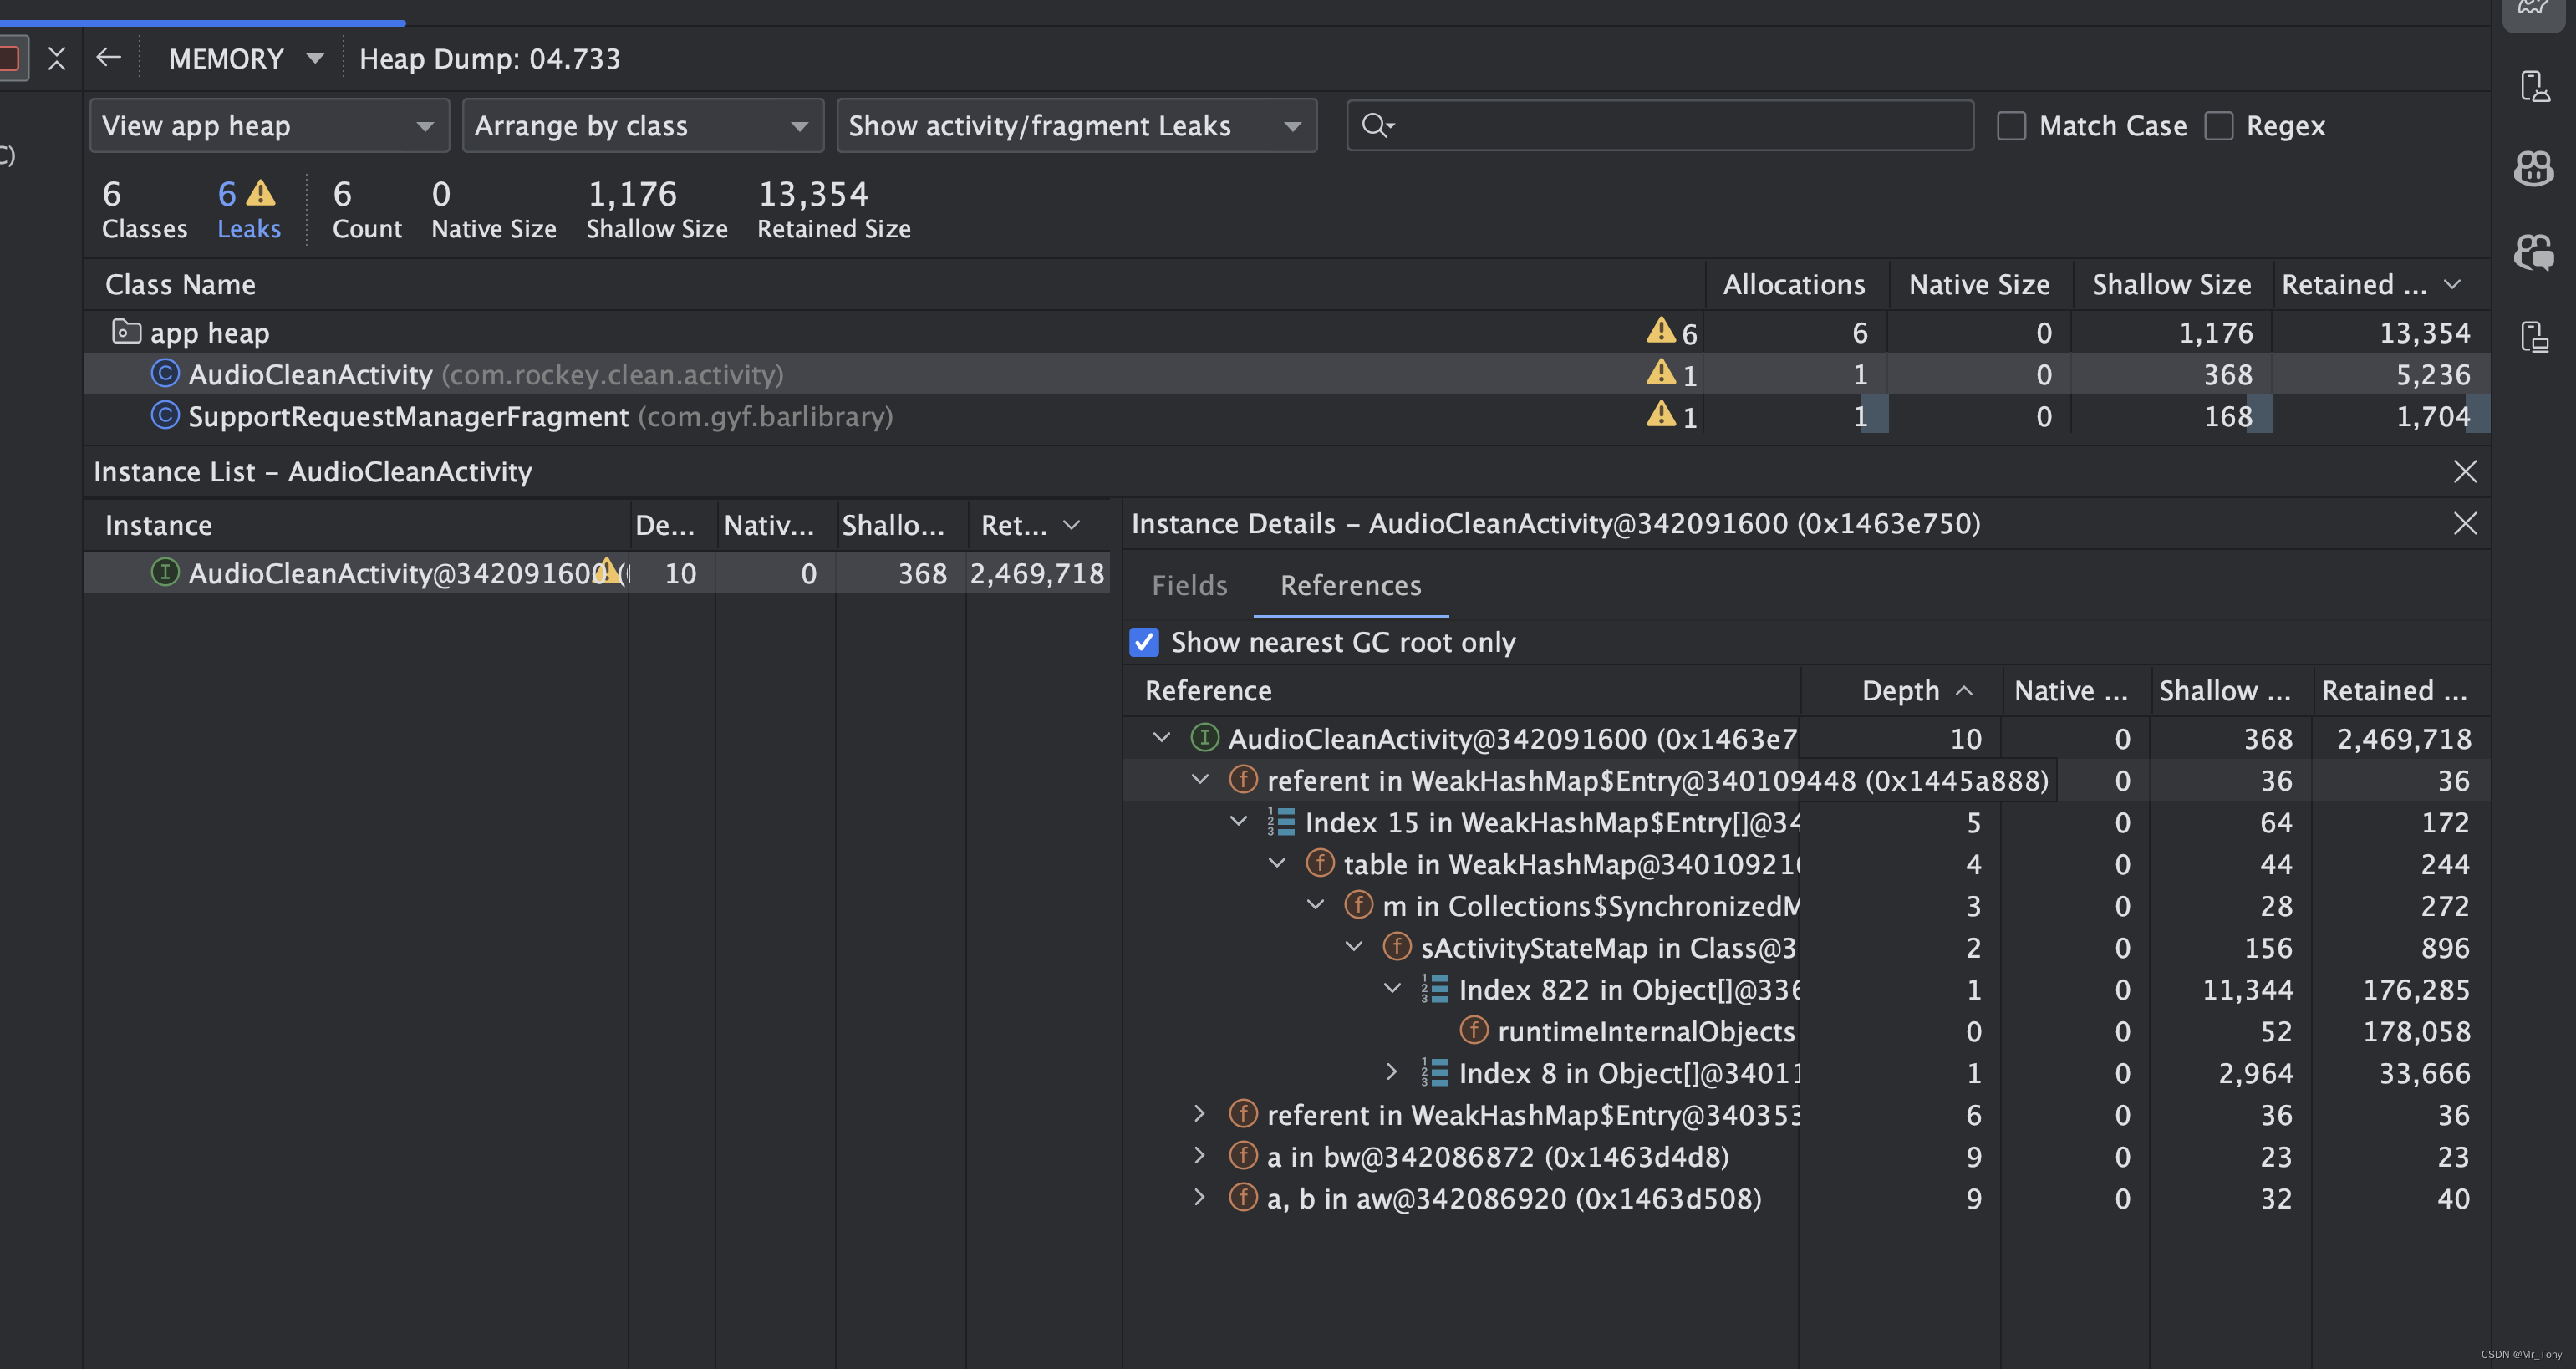Screen dimensions: 2576x1369
Task: Enable Match Case checkbox in search bar
Action: [2013, 125]
